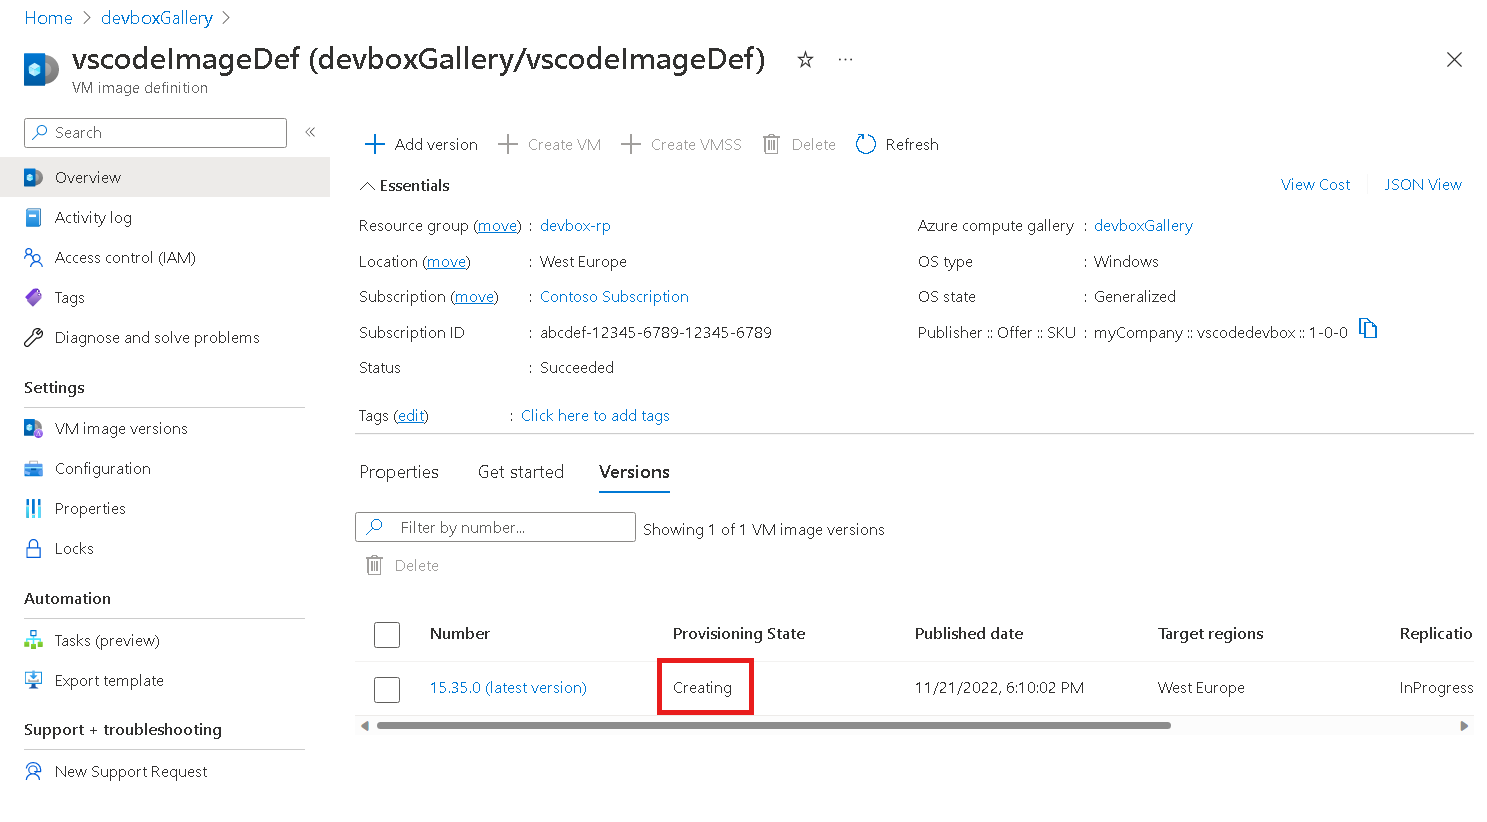Open Access control (IAM) from sidebar

pos(125,258)
